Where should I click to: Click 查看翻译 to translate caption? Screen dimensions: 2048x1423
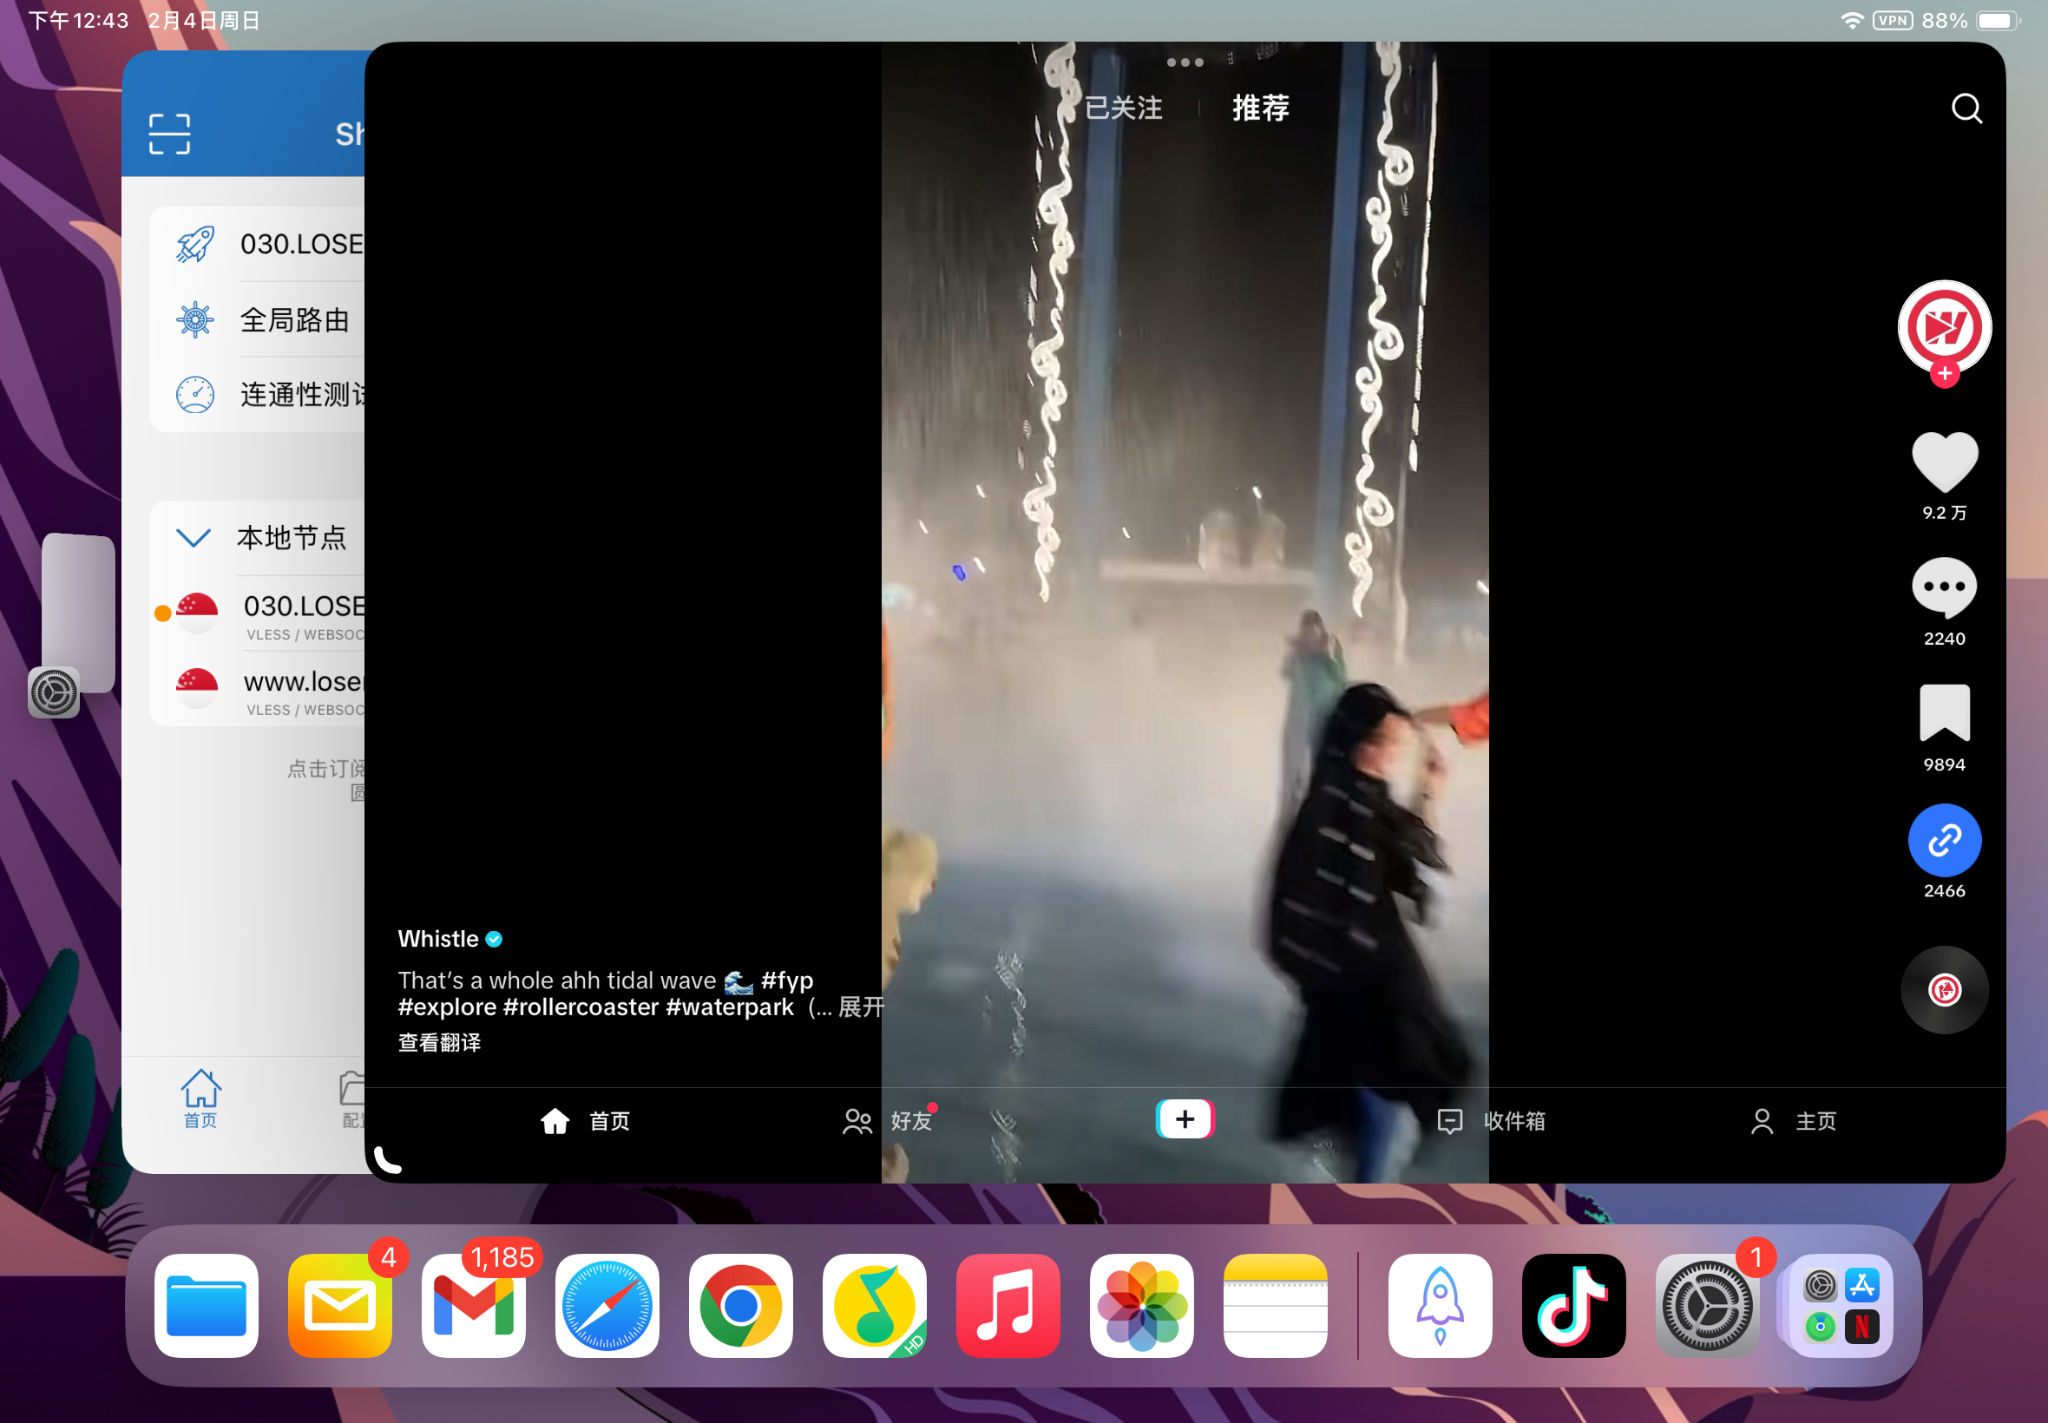tap(439, 1043)
